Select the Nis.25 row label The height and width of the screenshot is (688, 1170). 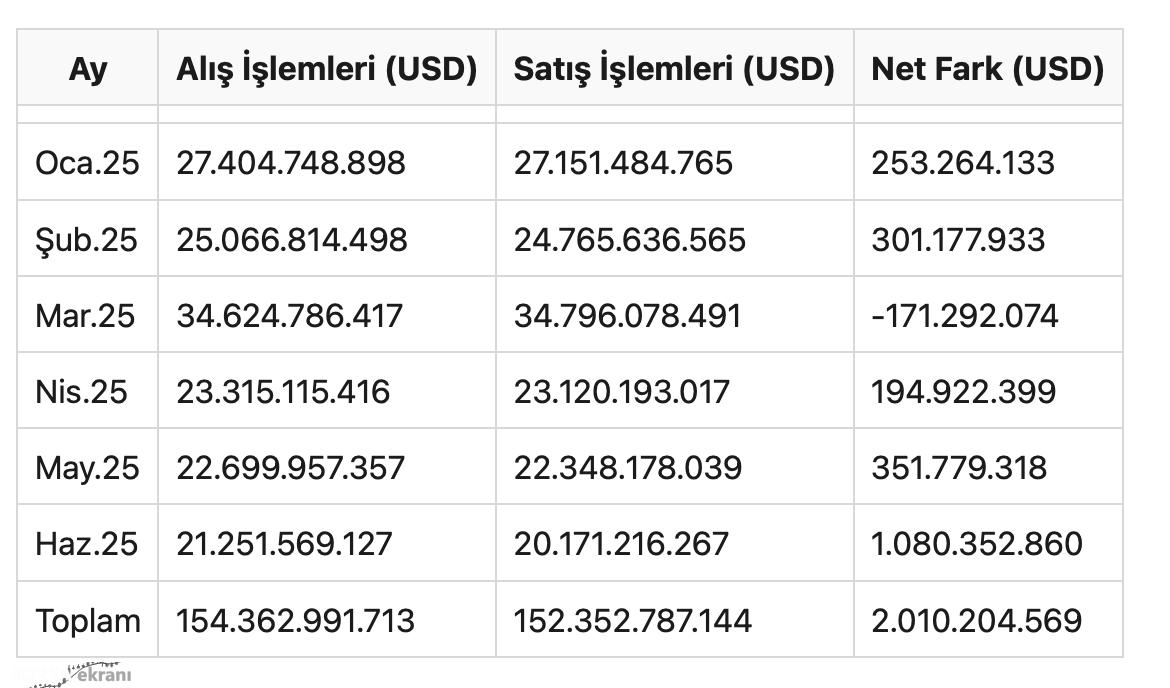click(81, 392)
